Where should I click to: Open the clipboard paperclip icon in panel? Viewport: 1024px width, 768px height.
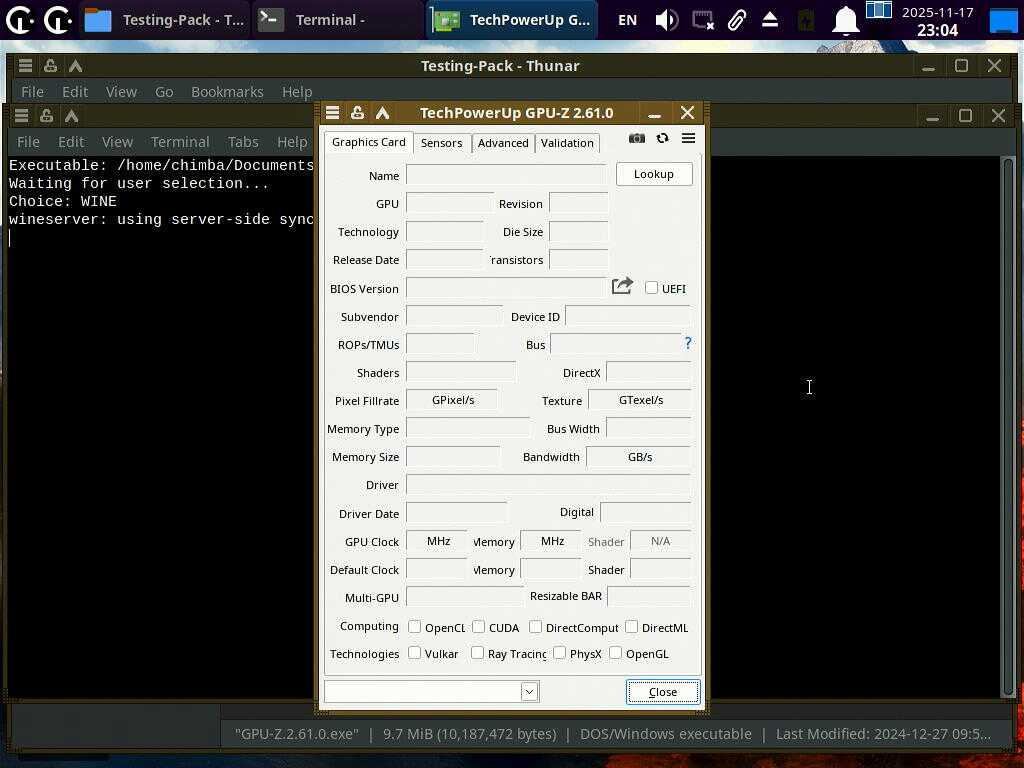[x=737, y=20]
